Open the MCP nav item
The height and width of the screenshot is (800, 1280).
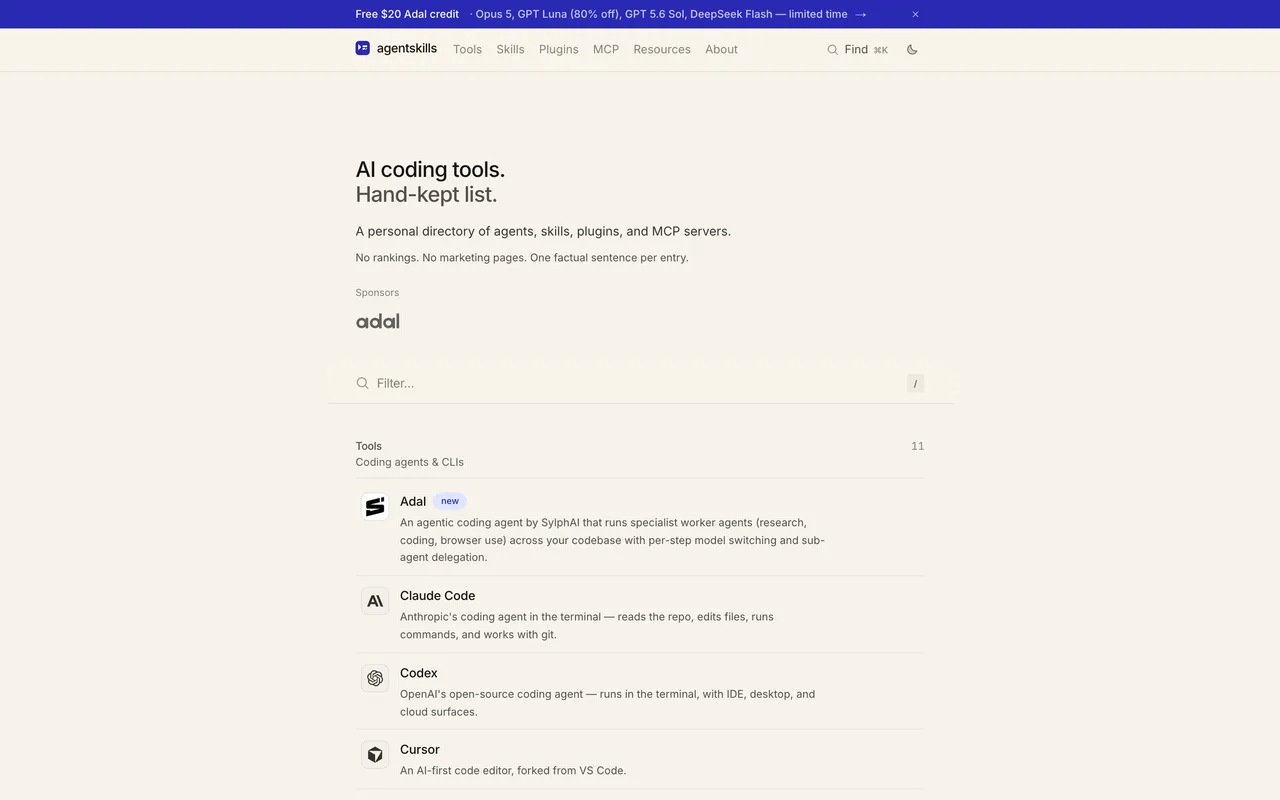click(x=606, y=49)
